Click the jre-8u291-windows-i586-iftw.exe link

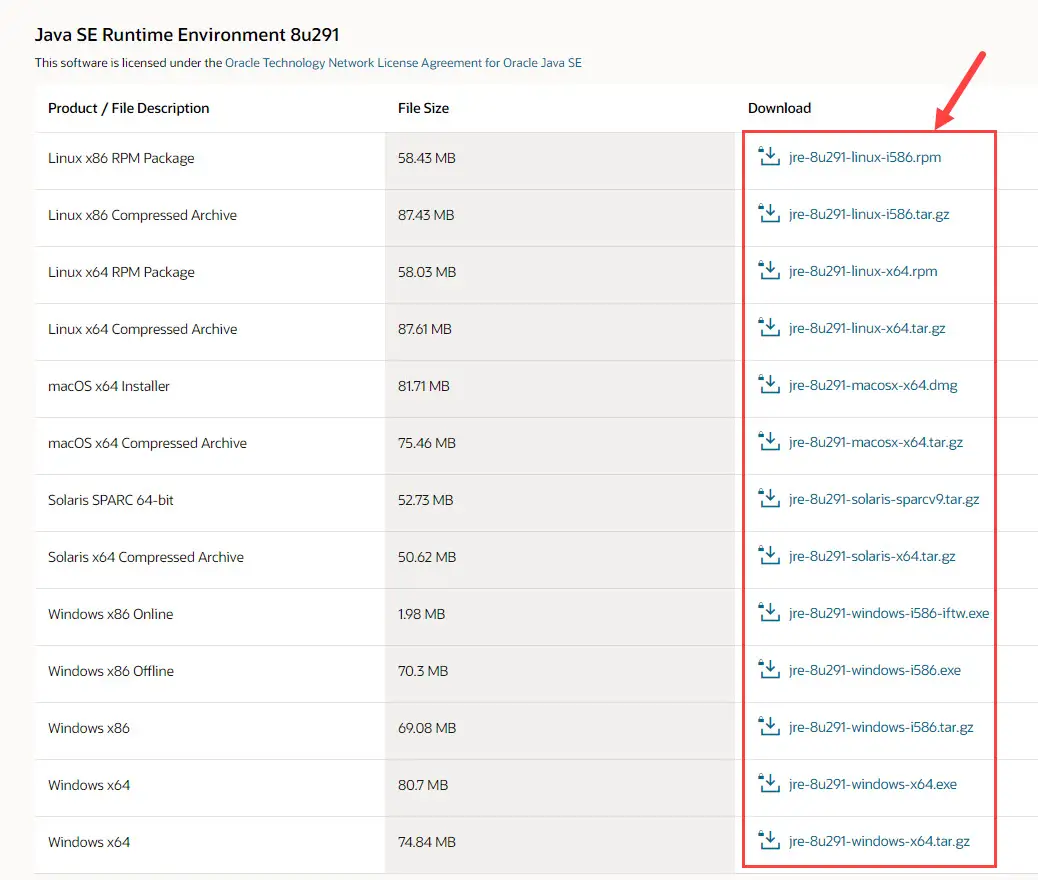click(888, 613)
